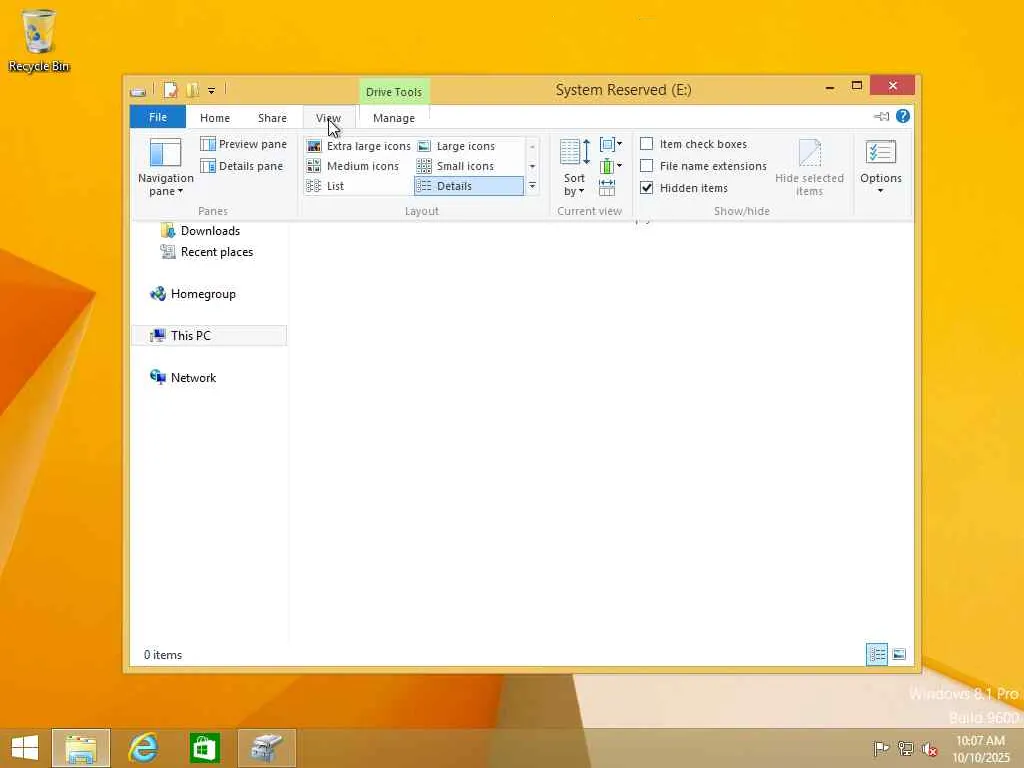Screen dimensions: 1024x768
Task: Click the Windows Start button
Action: pyautogui.click(x=25, y=748)
